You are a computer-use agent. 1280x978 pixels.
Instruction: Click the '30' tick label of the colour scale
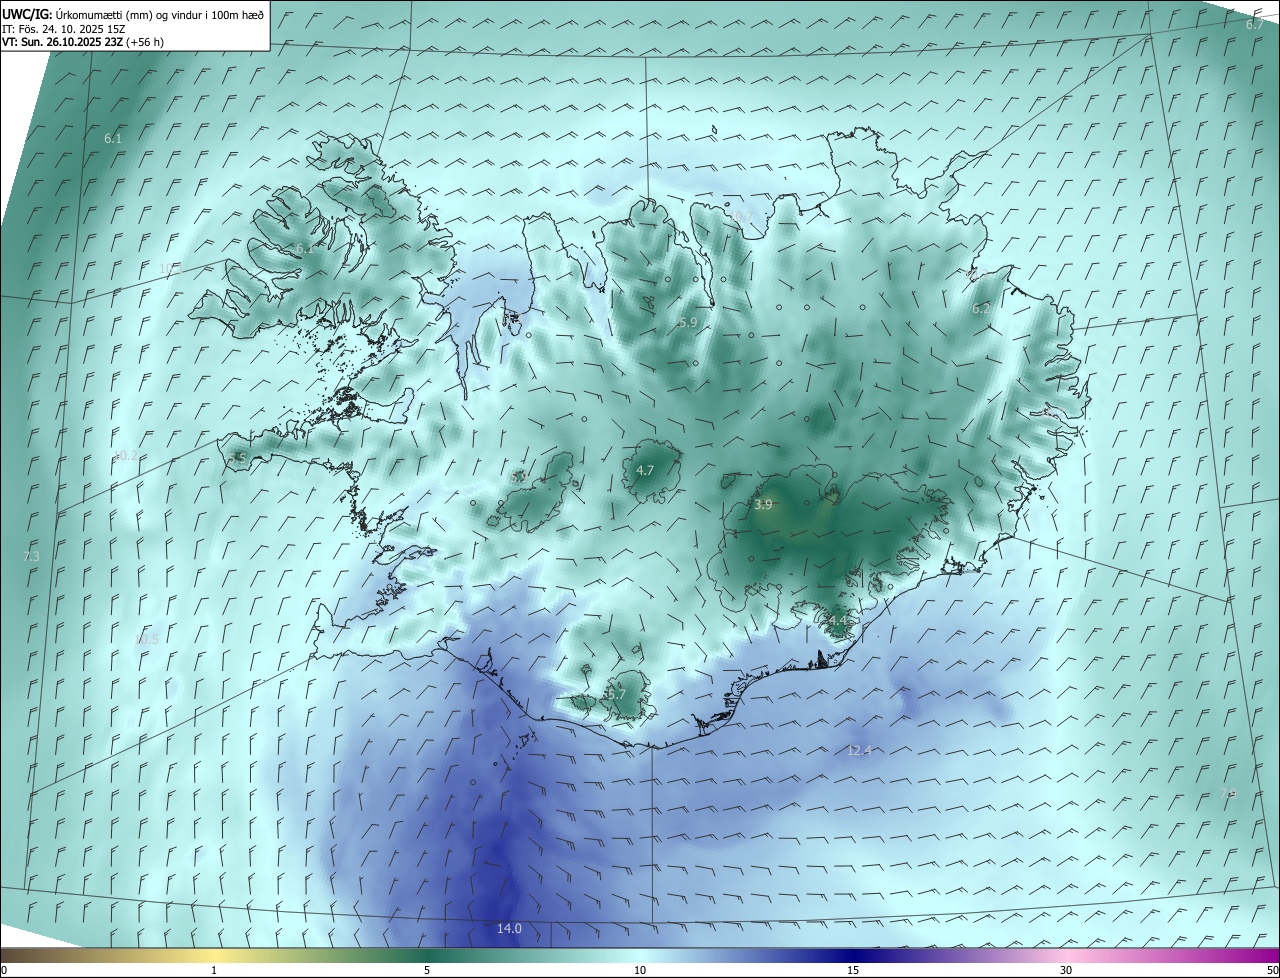(1066, 970)
